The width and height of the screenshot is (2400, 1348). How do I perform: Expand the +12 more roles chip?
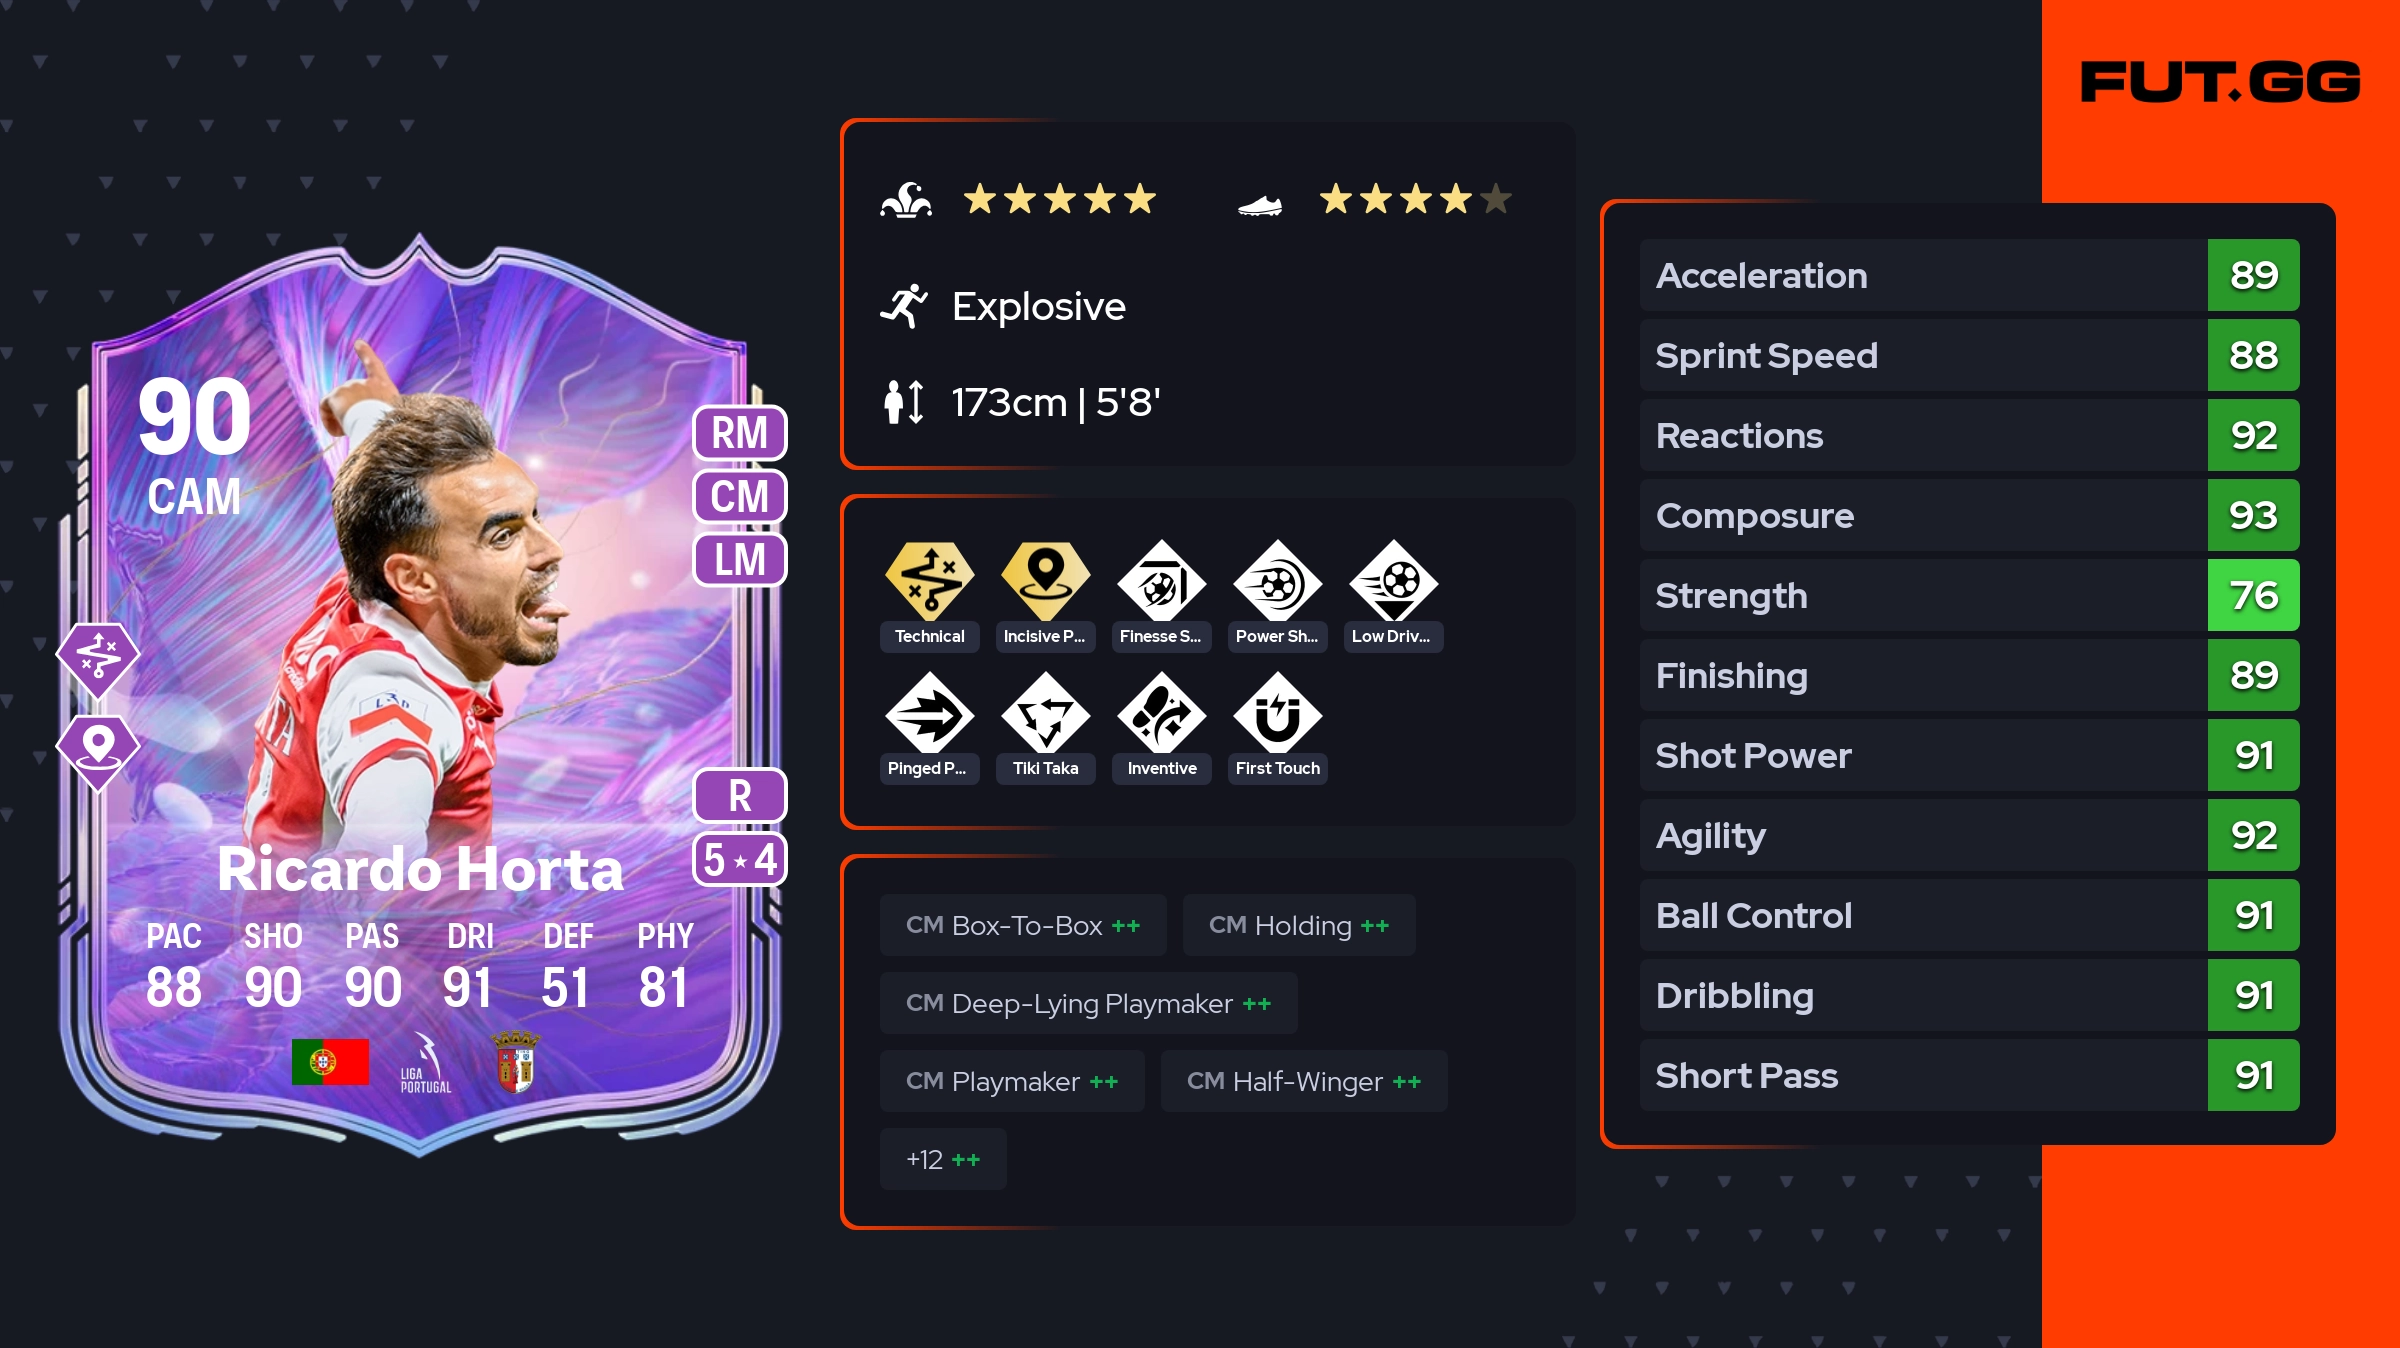[943, 1159]
